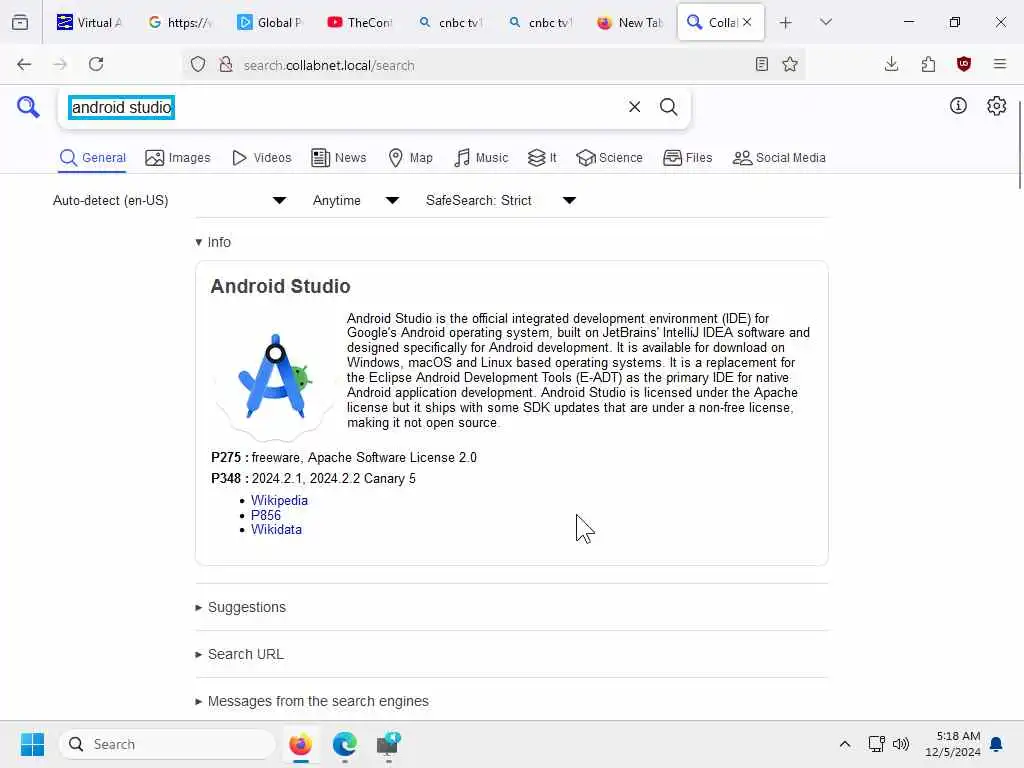Open the SafeSearch Strict dropdown

(501, 200)
